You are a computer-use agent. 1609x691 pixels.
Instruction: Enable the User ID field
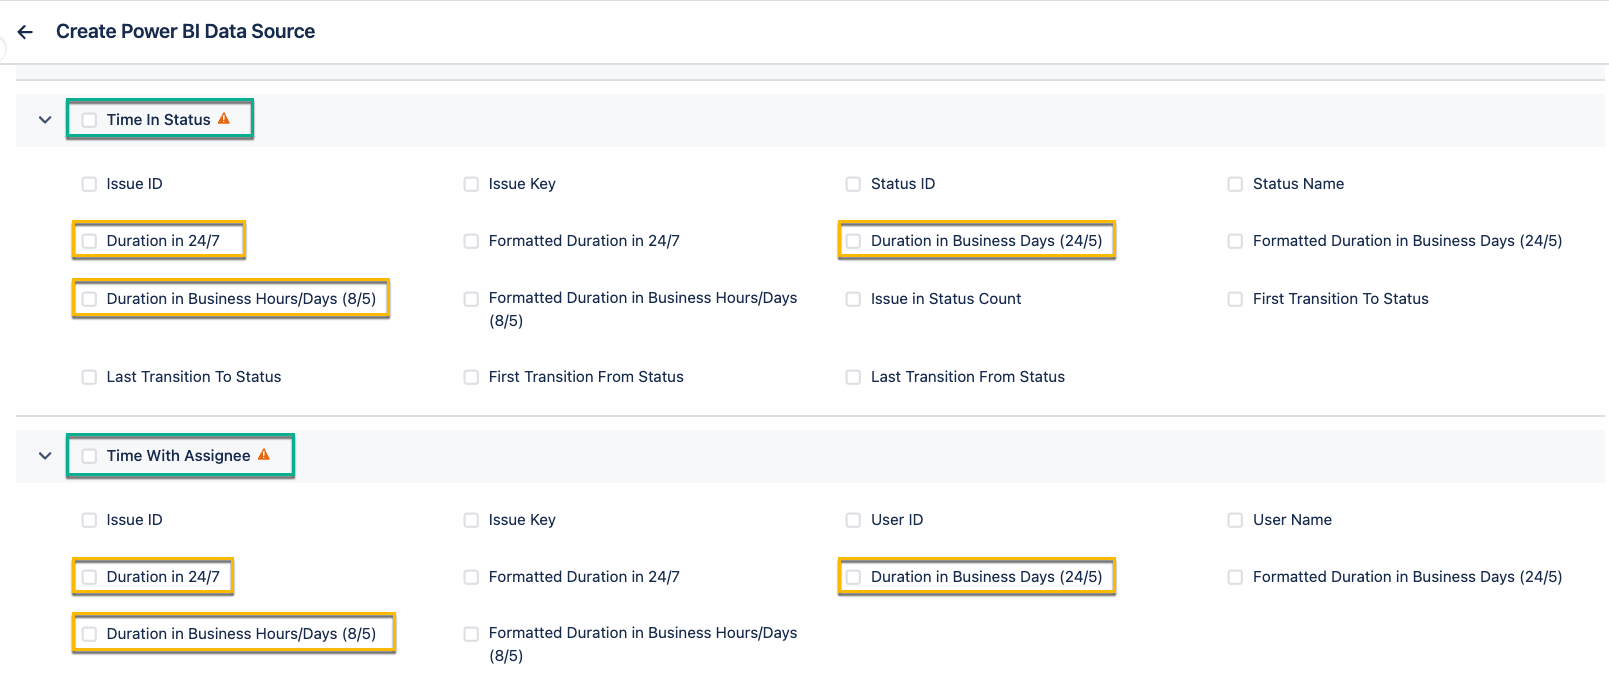pos(853,520)
